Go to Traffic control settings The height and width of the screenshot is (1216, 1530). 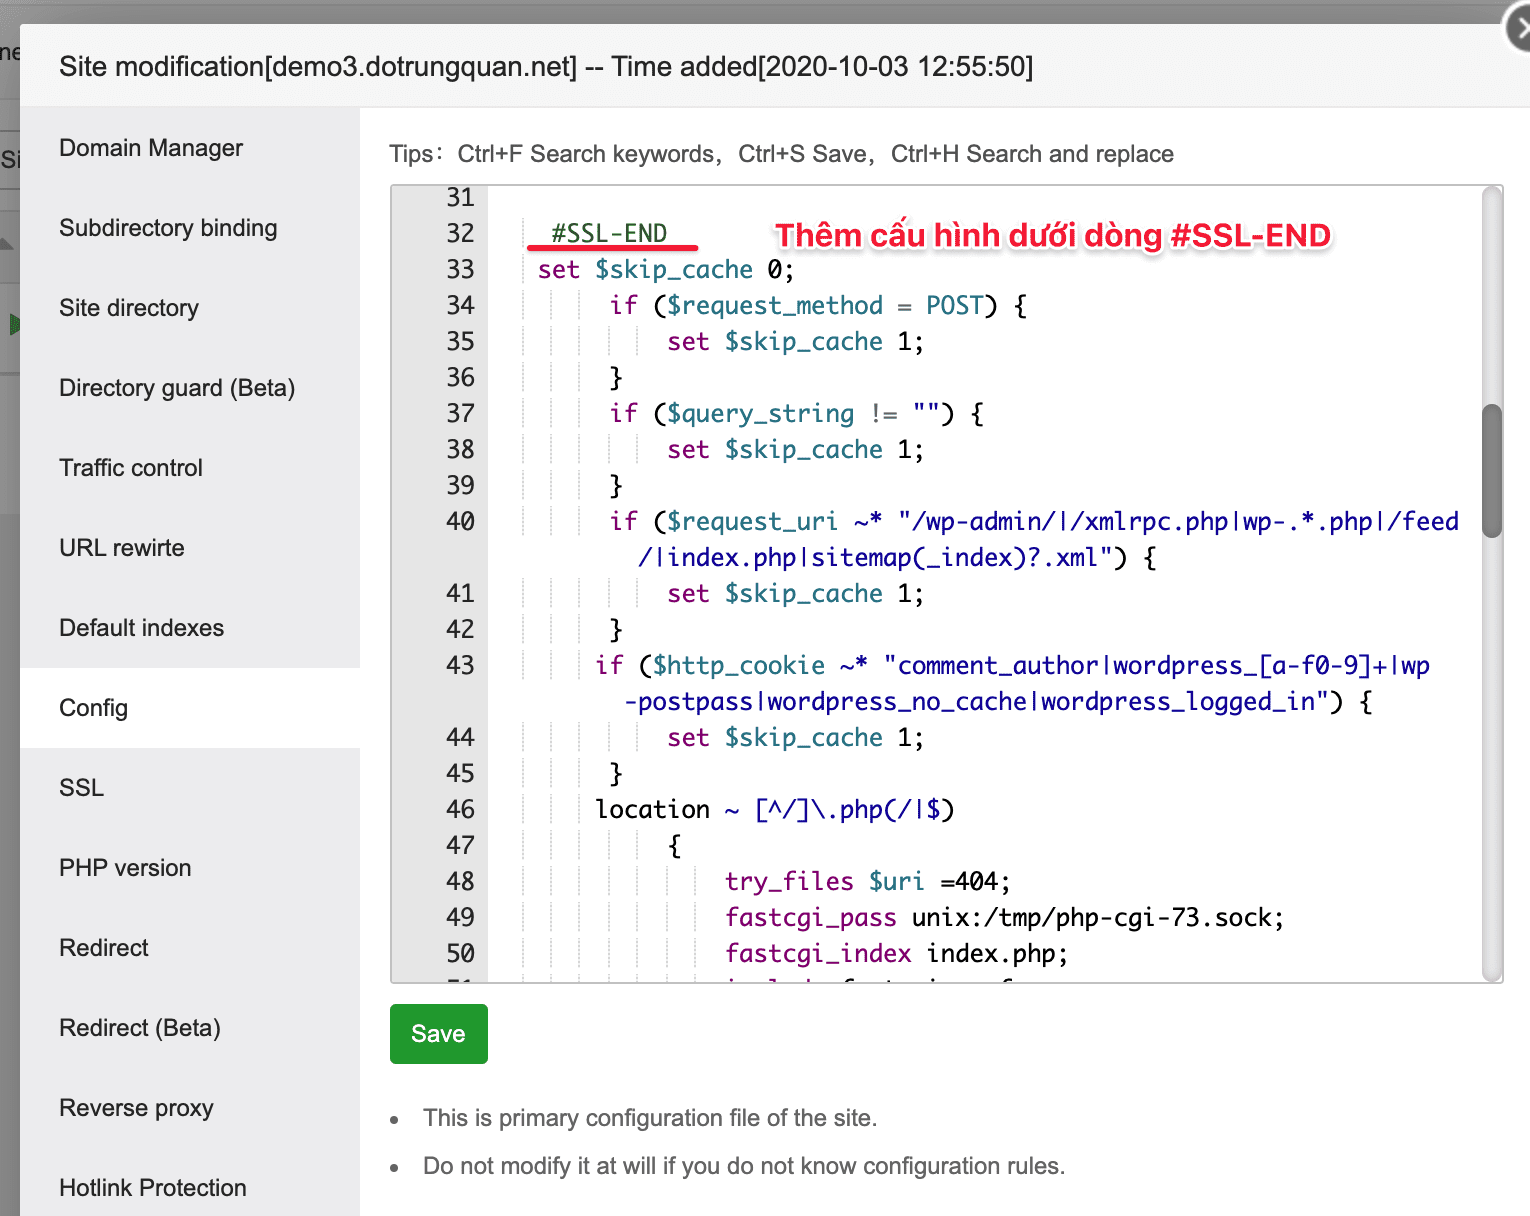pos(131,468)
